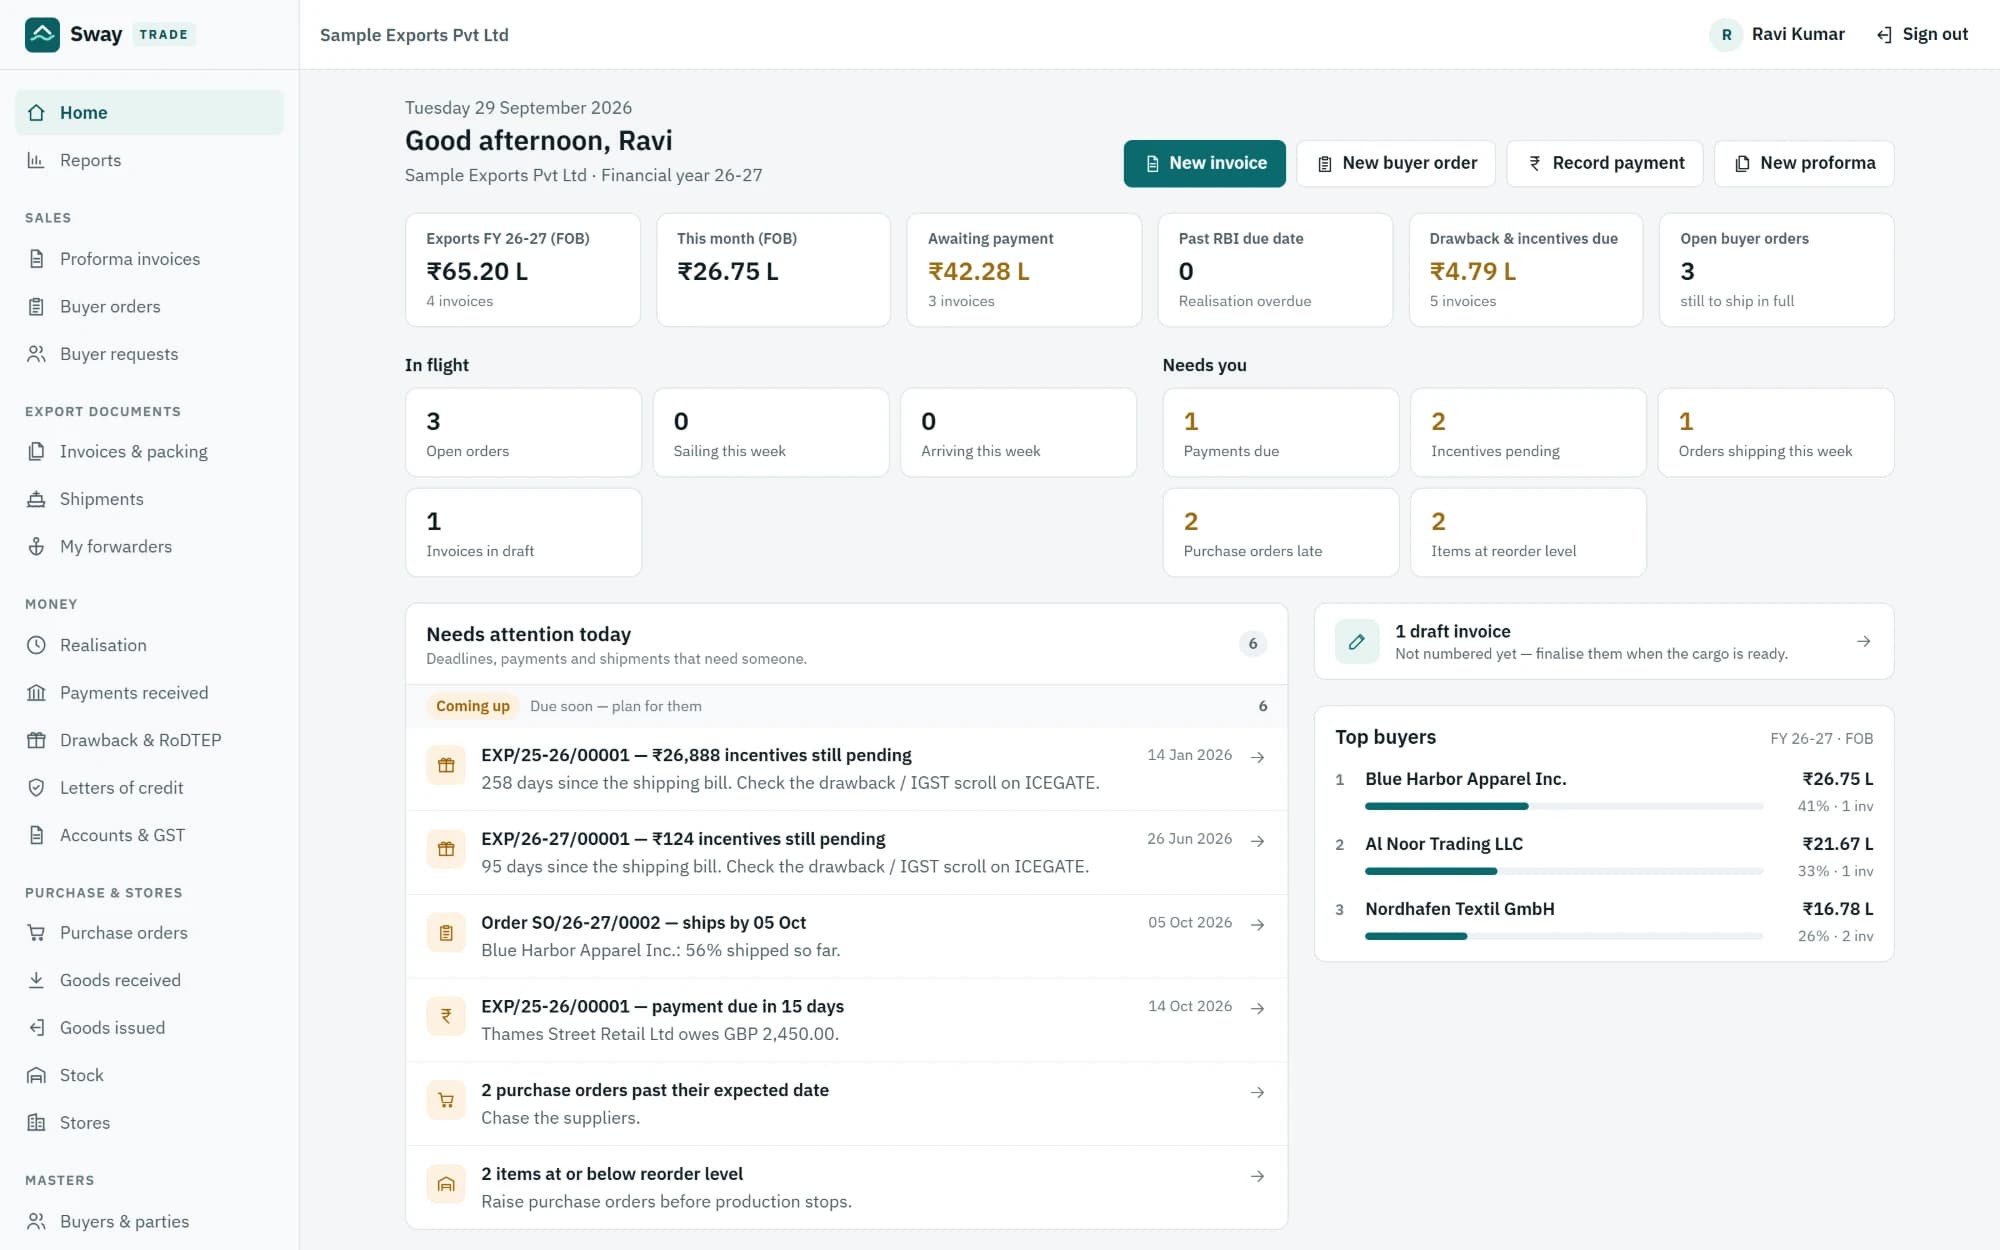Image resolution: width=2000 pixels, height=1250 pixels.
Task: Click the Buyer requests people icon
Action: point(36,354)
